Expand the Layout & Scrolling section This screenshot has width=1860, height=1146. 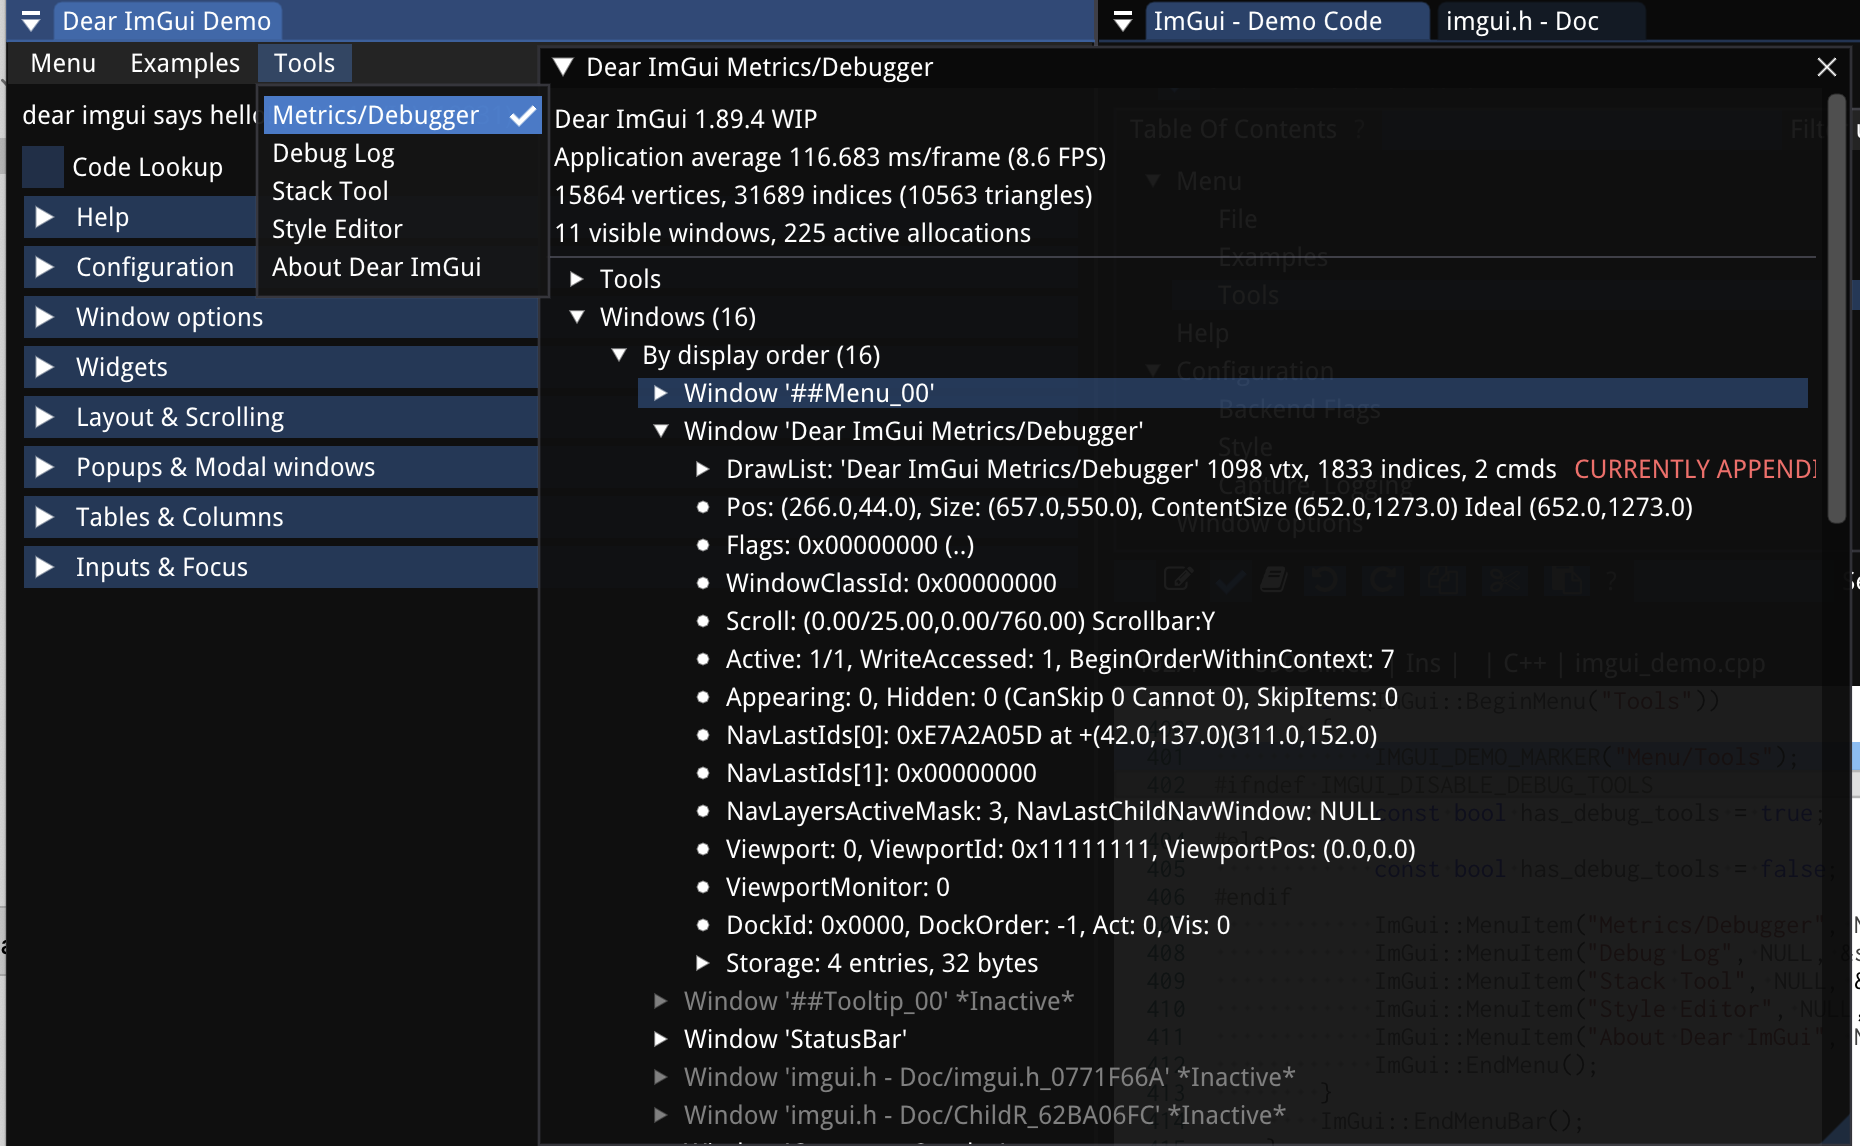point(281,417)
